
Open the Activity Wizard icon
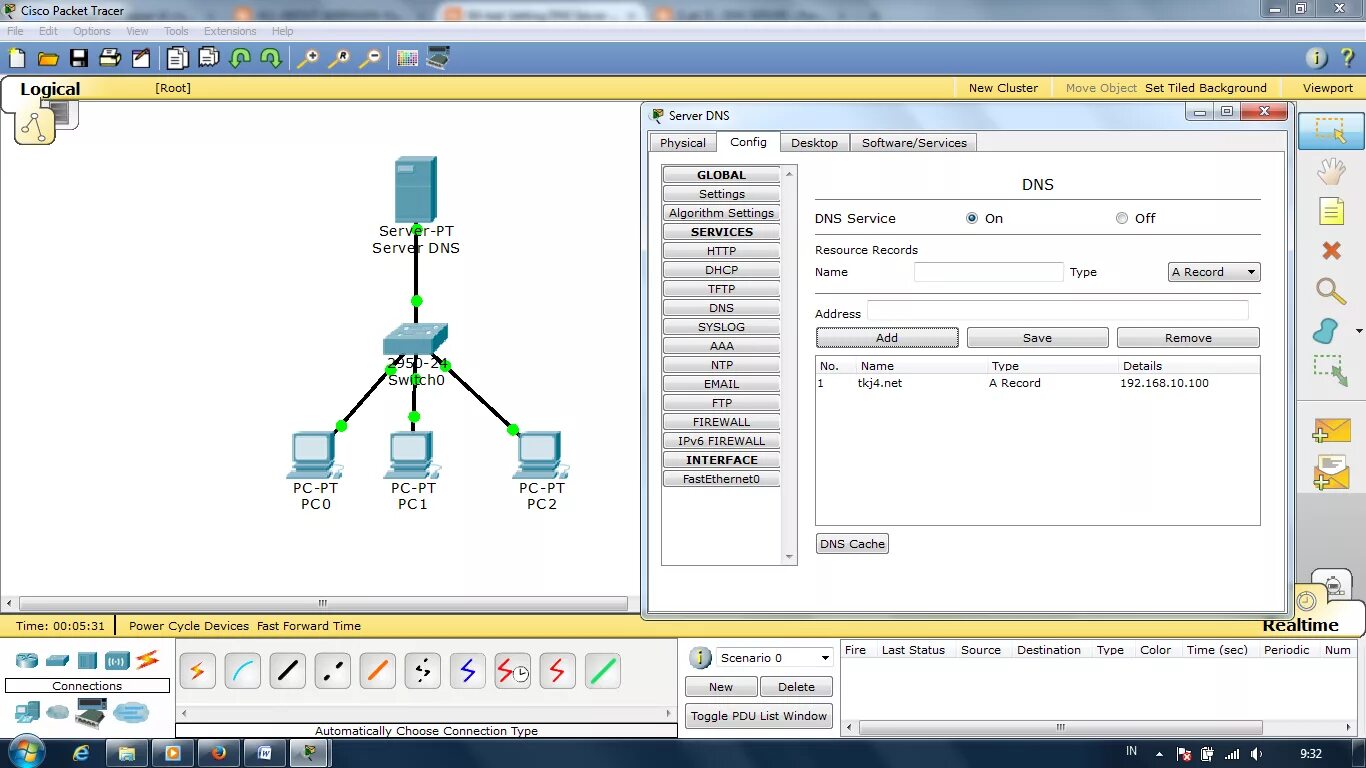click(140, 58)
